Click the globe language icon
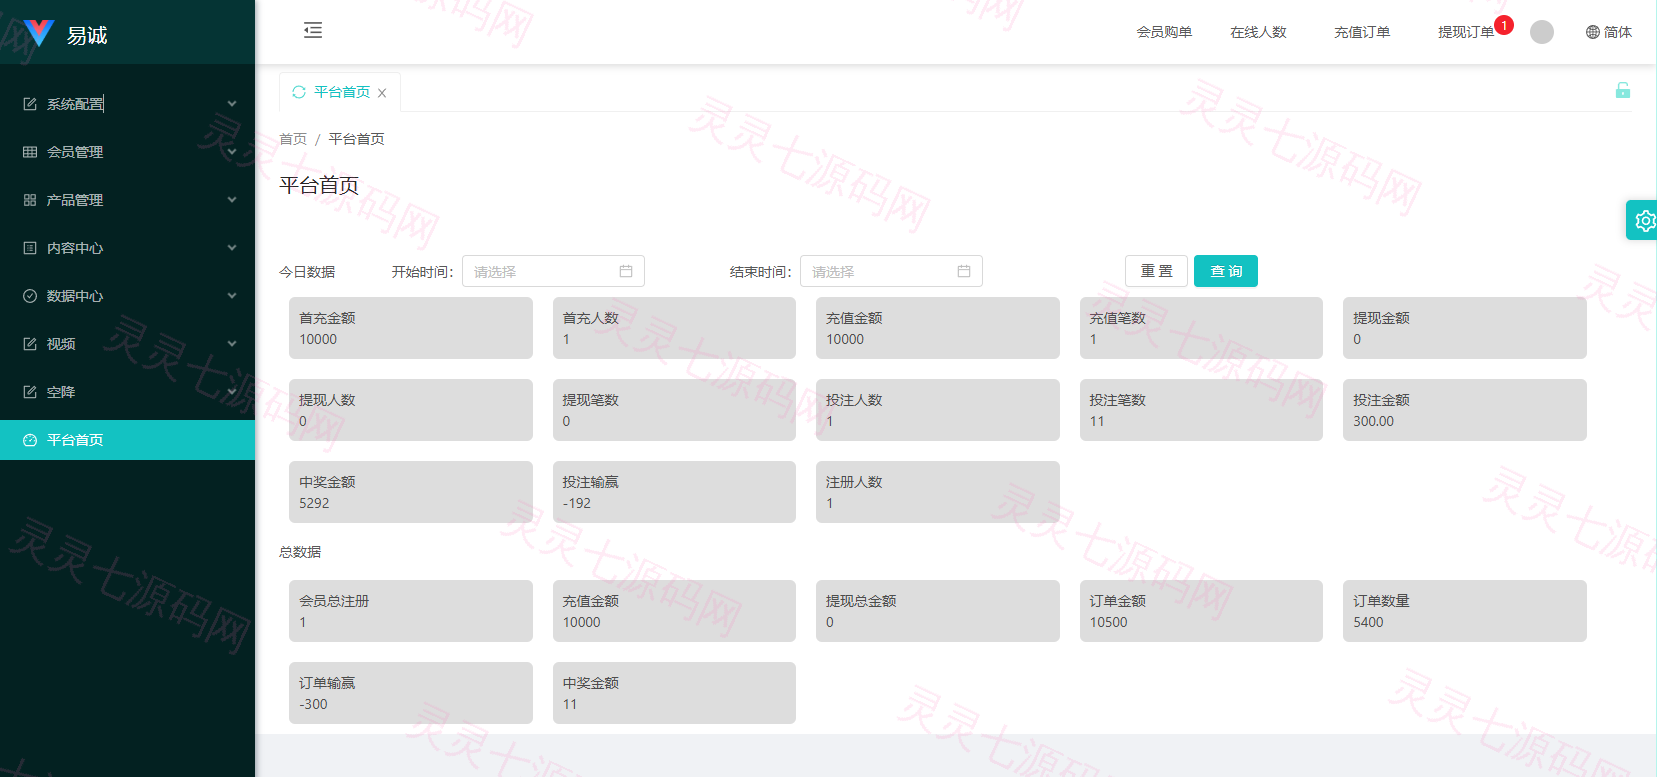Viewport: 1657px width, 777px height. pos(1593,32)
